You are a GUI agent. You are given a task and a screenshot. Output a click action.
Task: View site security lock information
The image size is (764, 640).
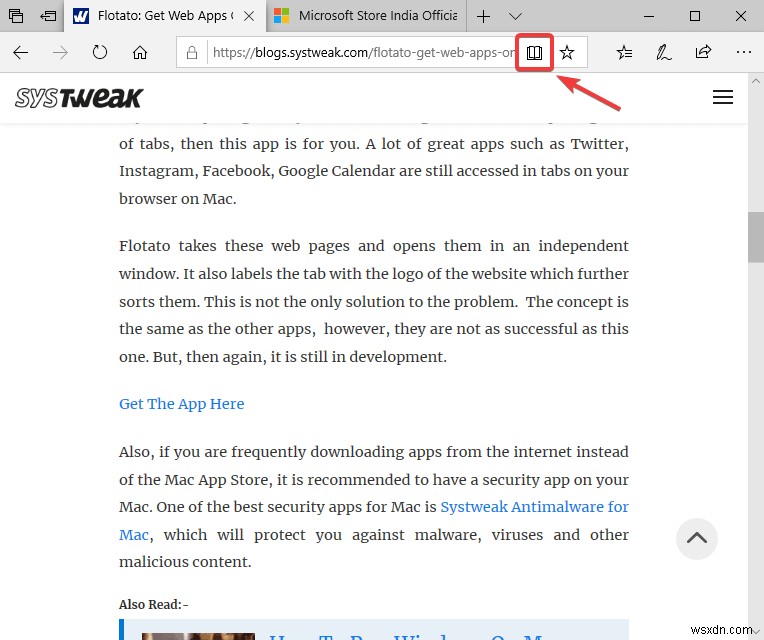click(192, 52)
